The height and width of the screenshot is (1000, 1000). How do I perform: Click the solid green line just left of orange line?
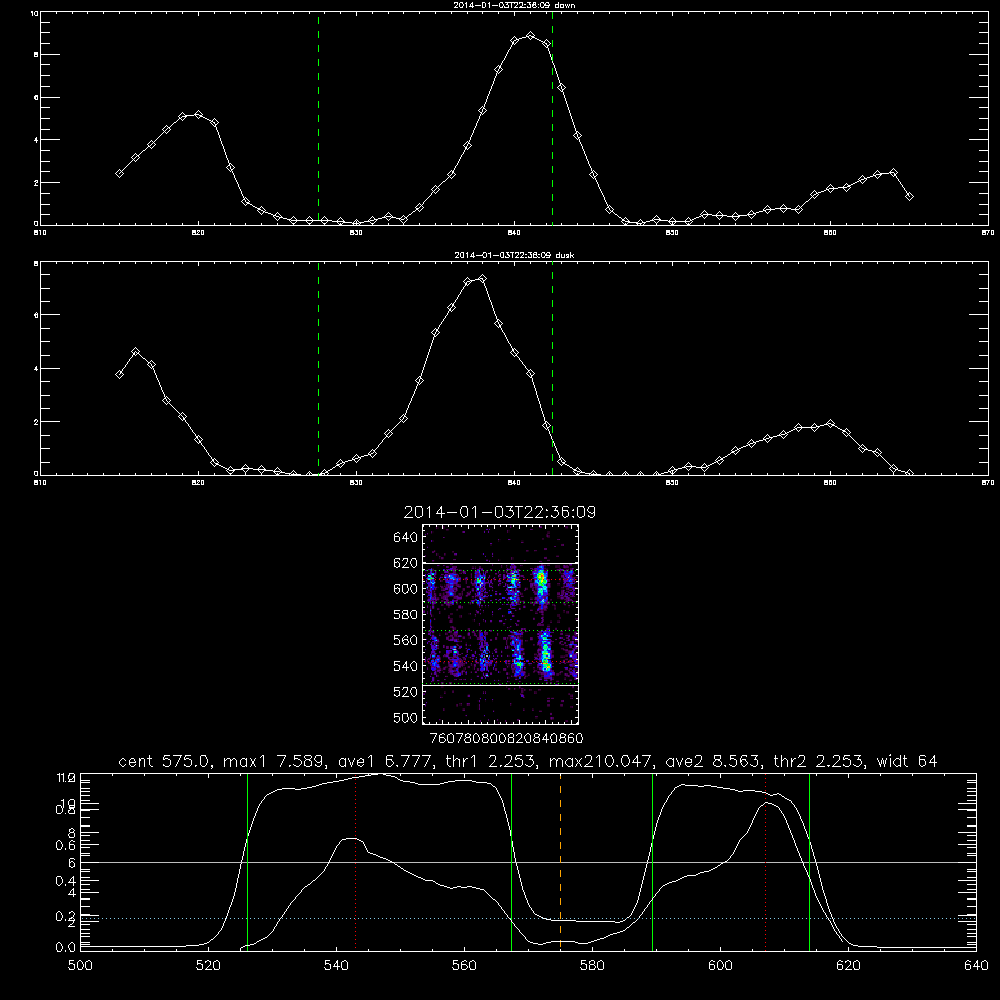[511, 862]
